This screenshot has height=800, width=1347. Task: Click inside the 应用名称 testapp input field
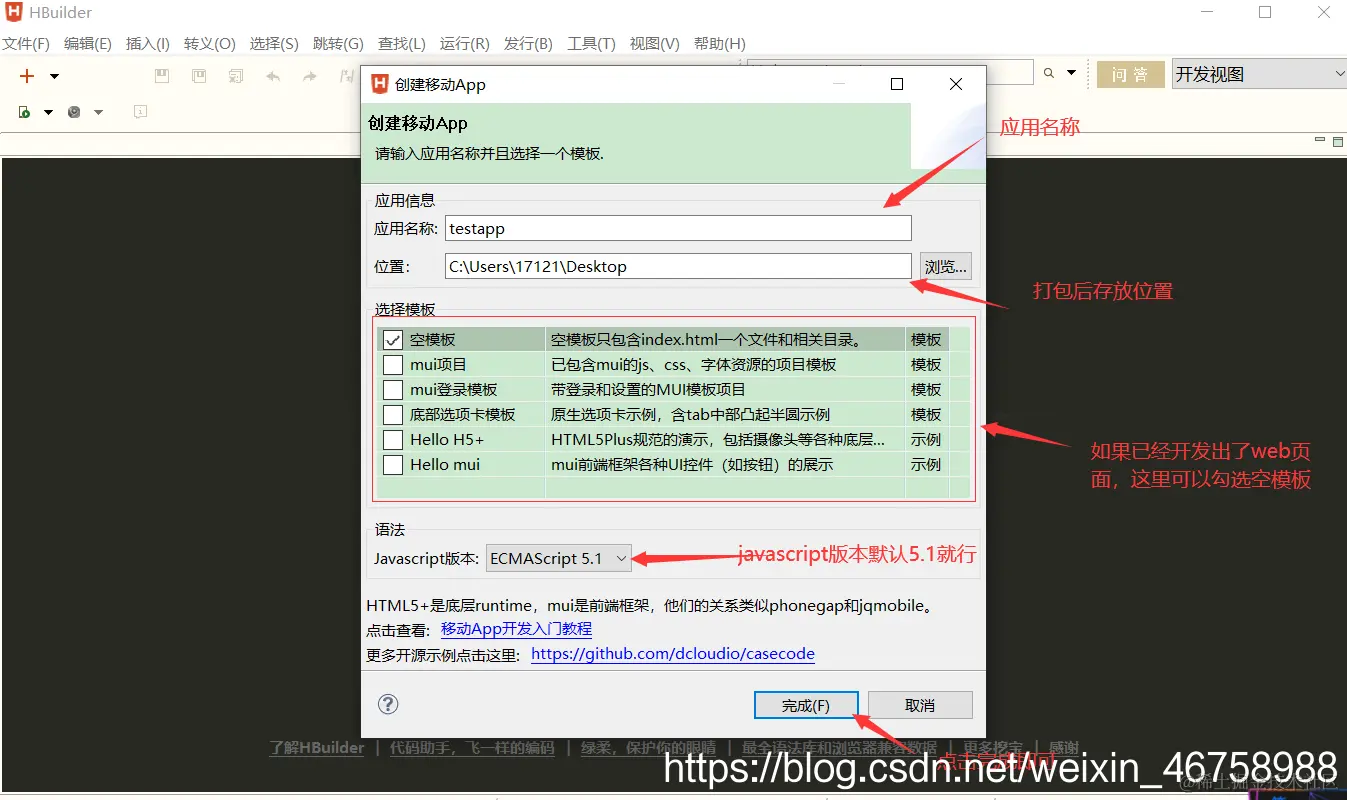click(677, 228)
